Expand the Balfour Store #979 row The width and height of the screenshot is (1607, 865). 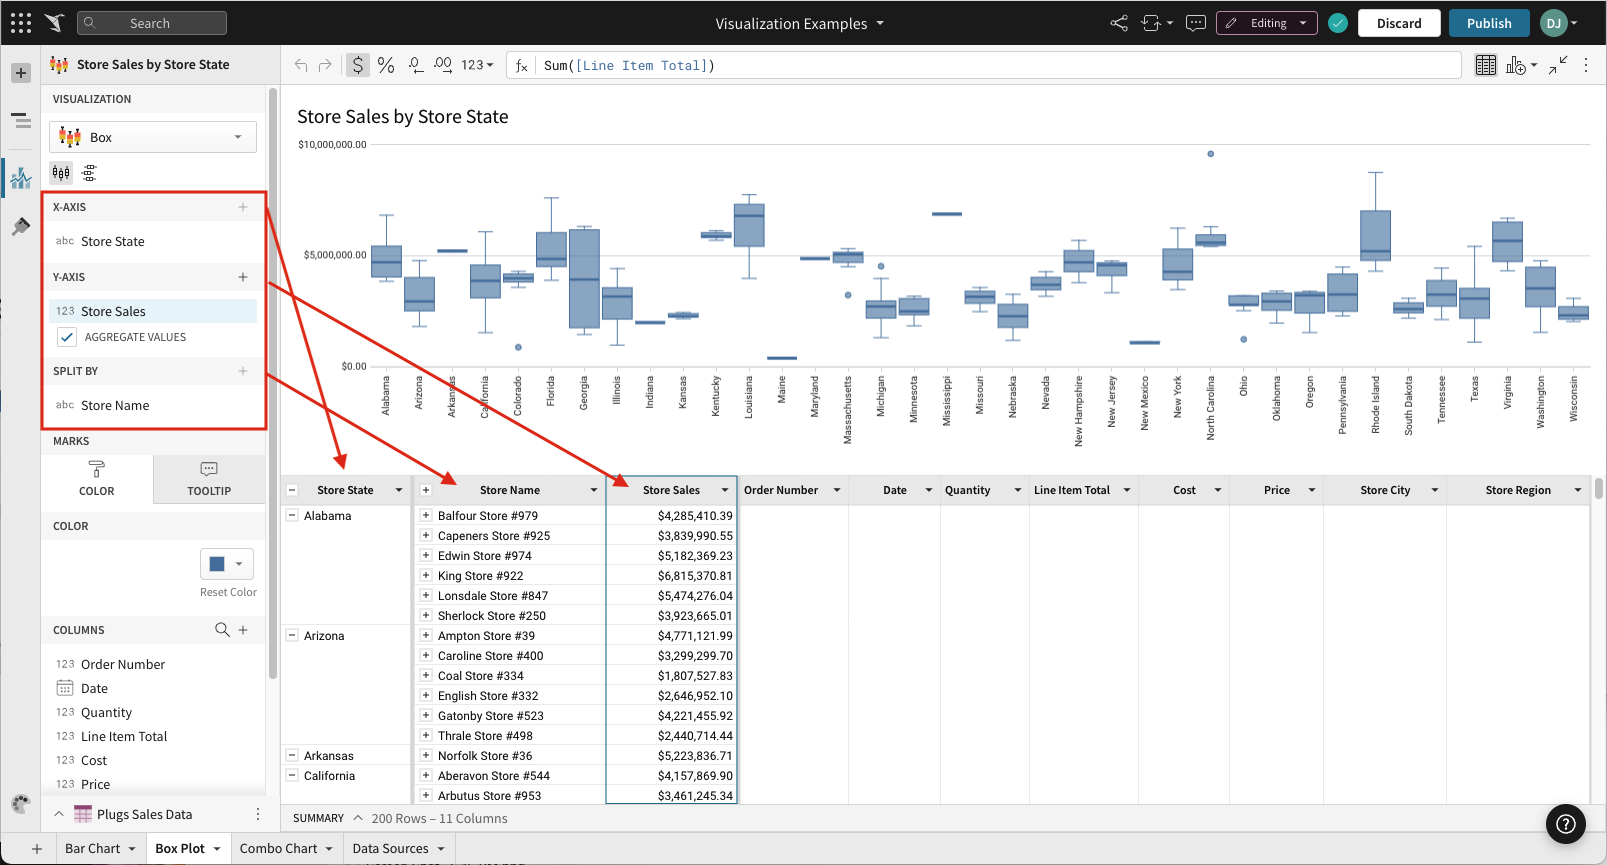(x=426, y=516)
